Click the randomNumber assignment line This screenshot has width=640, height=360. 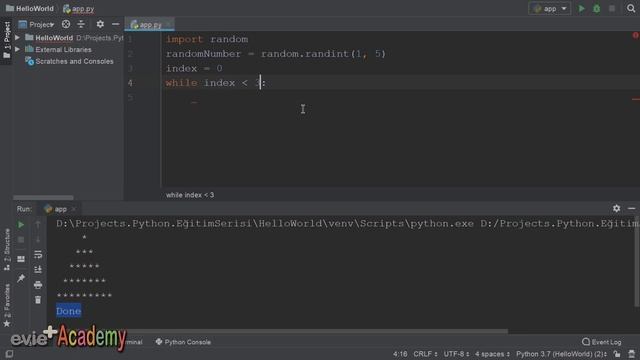(276, 54)
